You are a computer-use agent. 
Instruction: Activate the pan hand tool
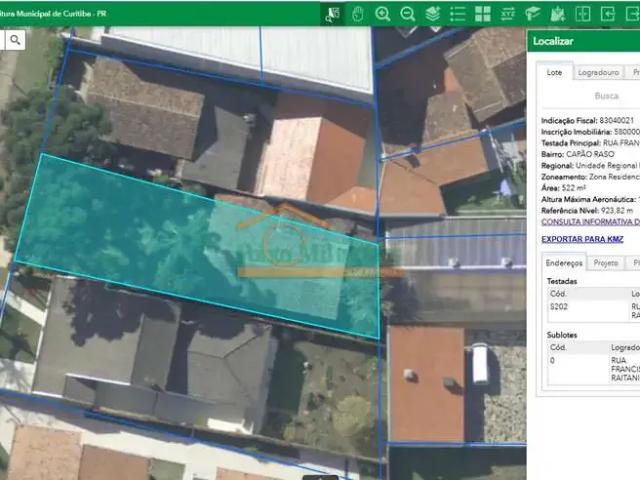pyautogui.click(x=358, y=14)
